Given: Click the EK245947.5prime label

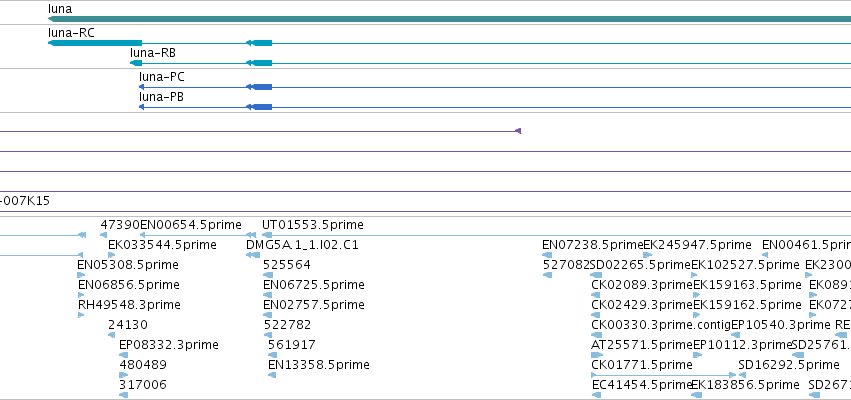Looking at the screenshot, I should pos(697,245).
